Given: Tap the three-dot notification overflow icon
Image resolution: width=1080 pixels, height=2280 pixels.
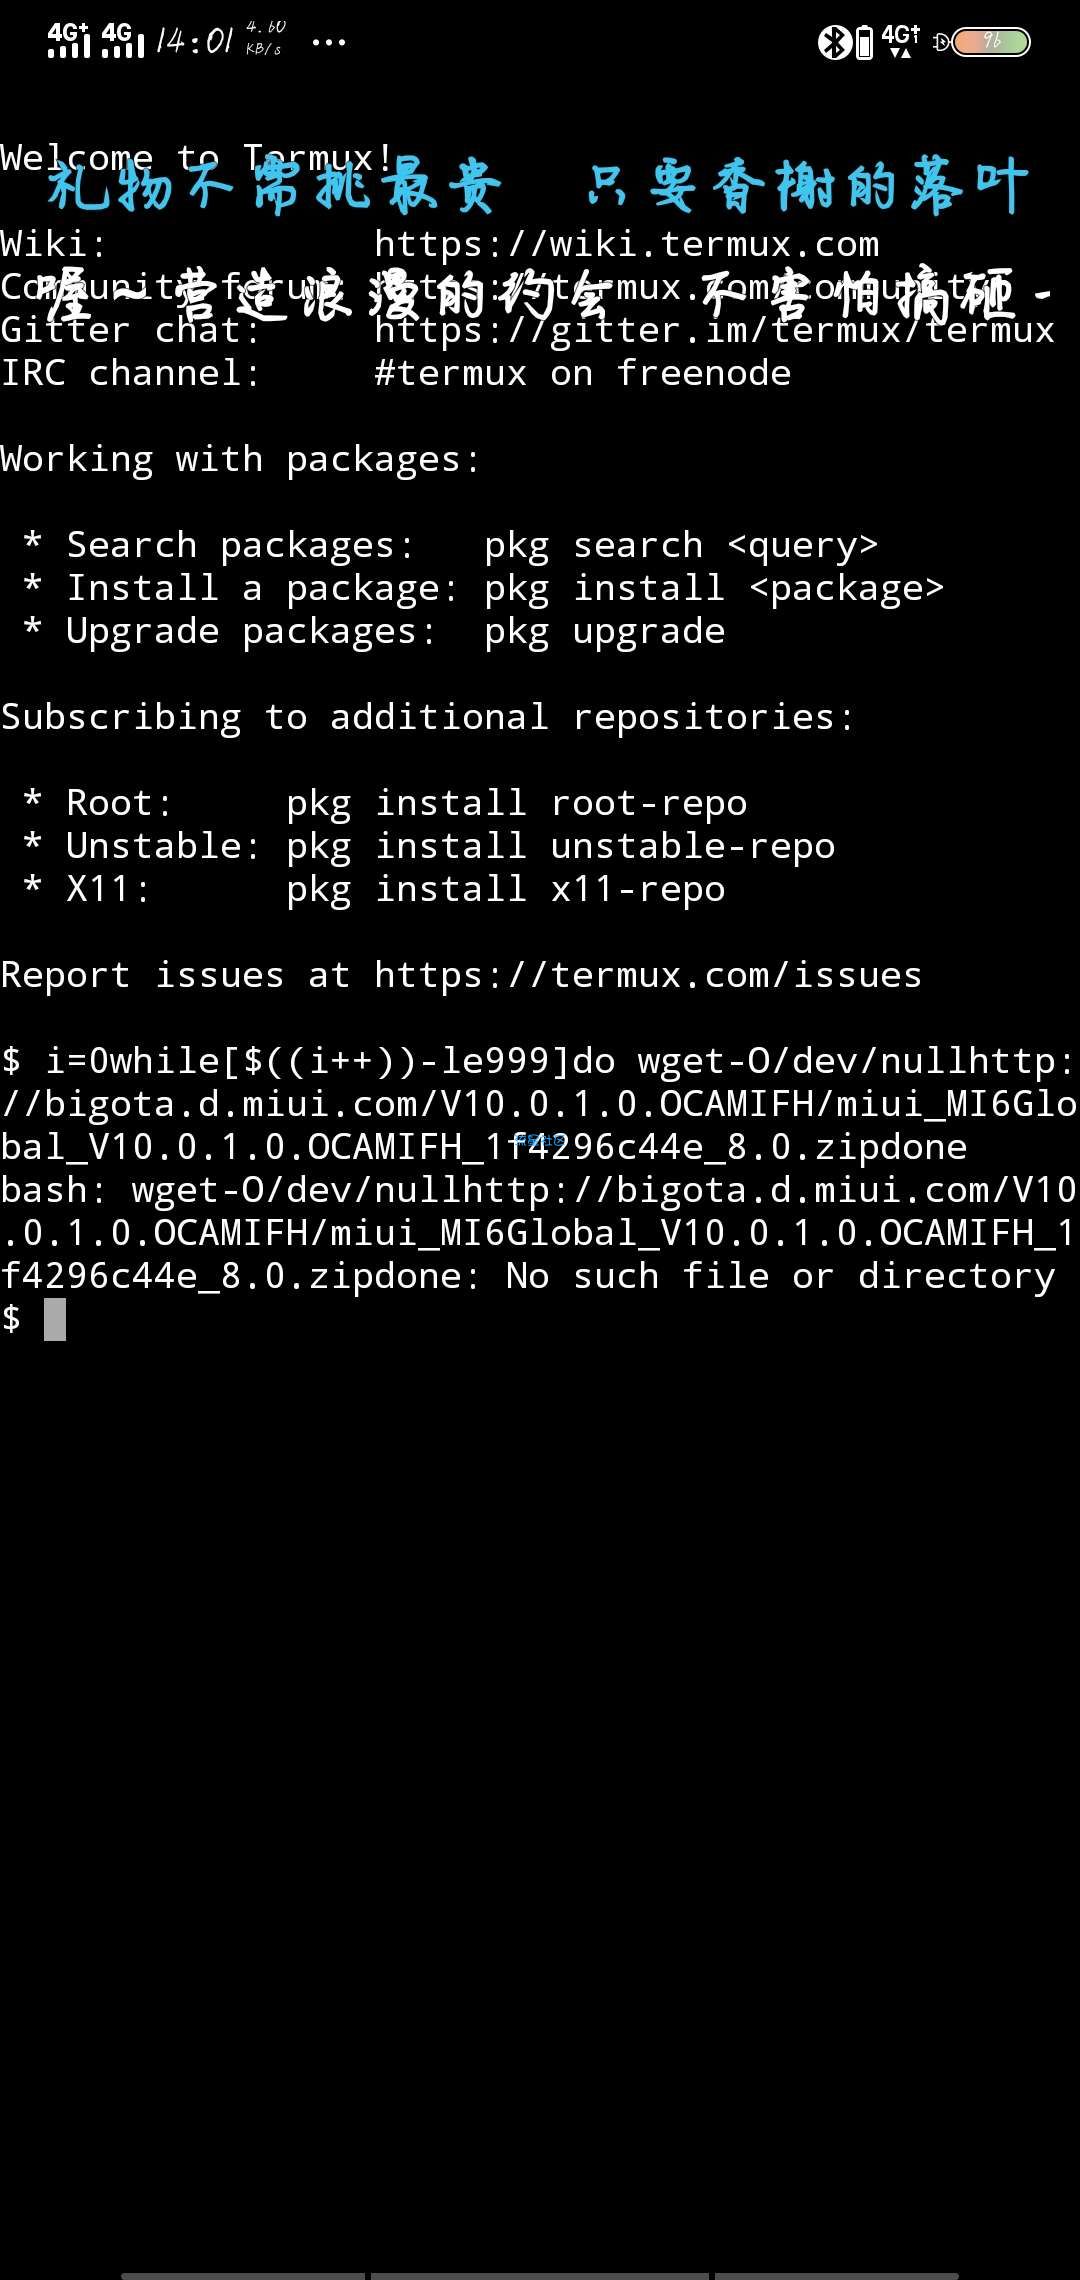Looking at the screenshot, I should [x=329, y=42].
